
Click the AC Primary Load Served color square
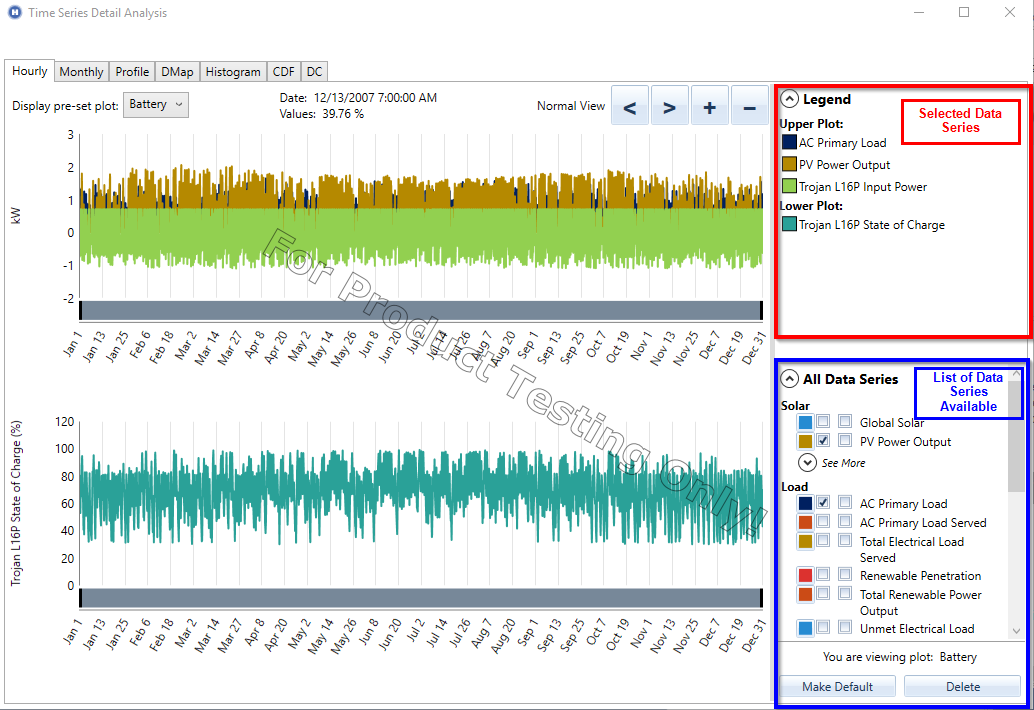[x=805, y=522]
